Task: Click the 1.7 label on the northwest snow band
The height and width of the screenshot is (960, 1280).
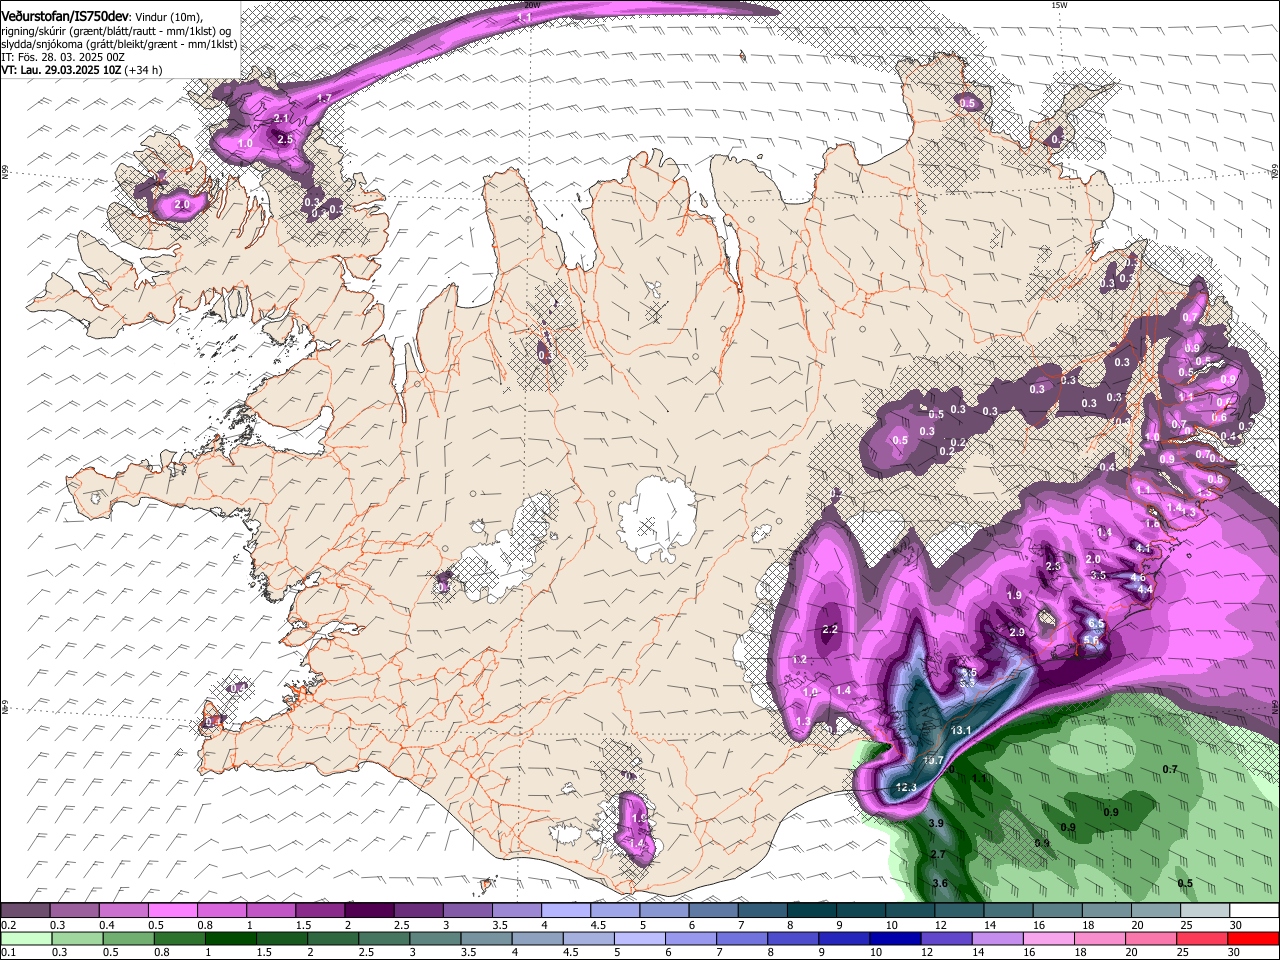Action: coord(324,99)
